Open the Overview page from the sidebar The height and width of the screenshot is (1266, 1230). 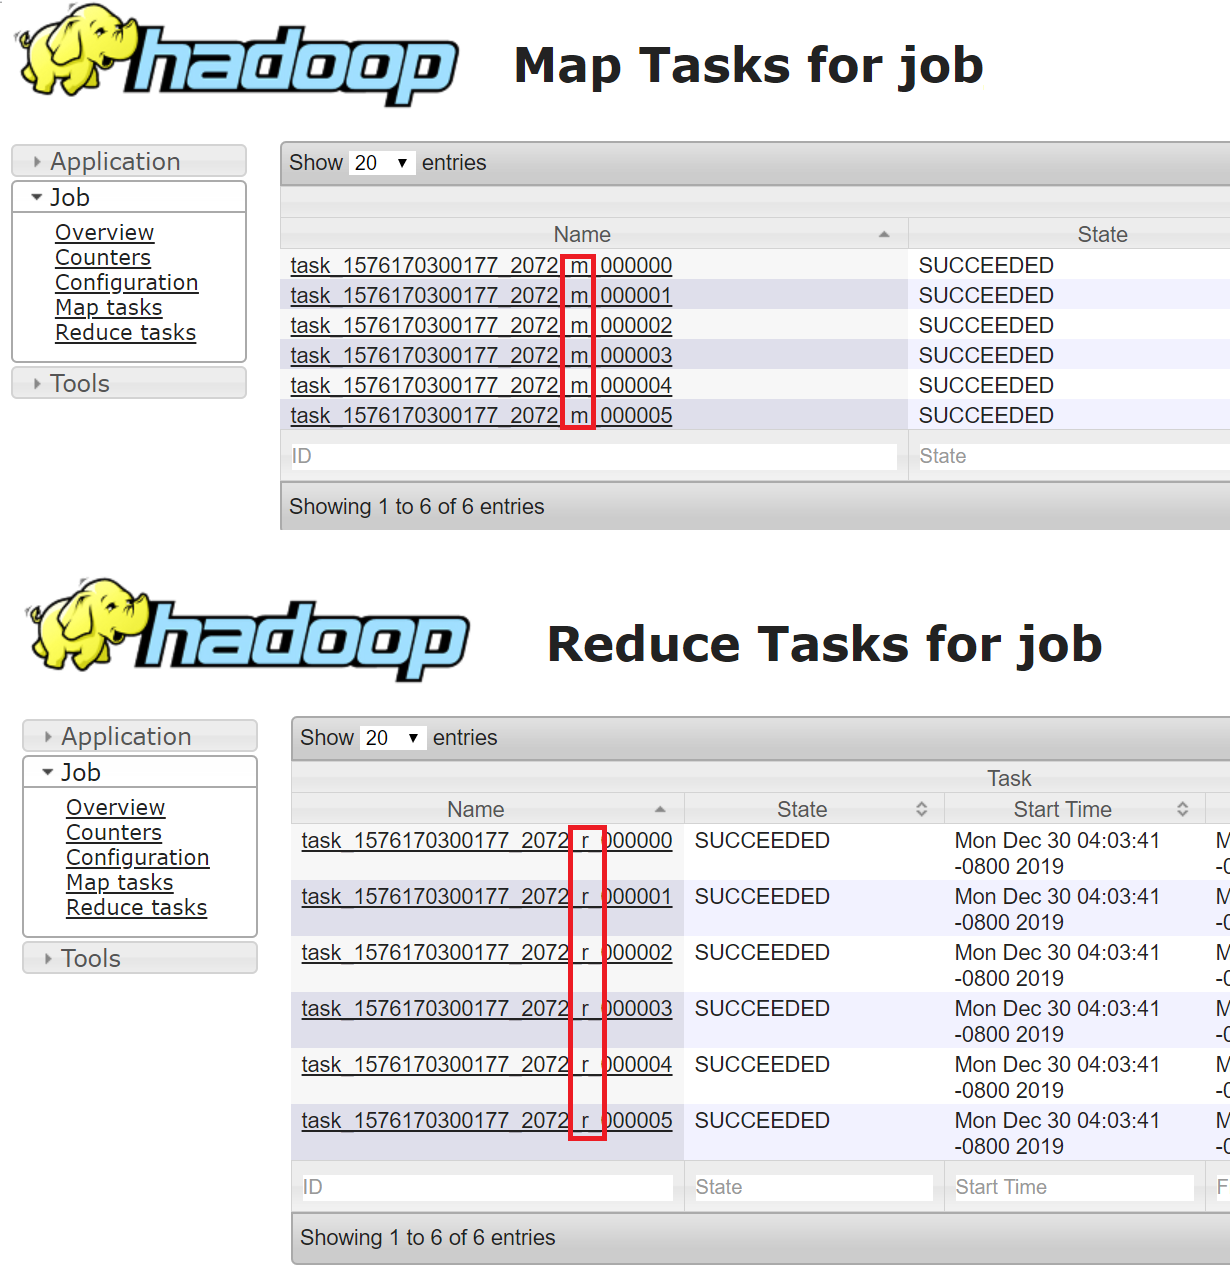[104, 232]
